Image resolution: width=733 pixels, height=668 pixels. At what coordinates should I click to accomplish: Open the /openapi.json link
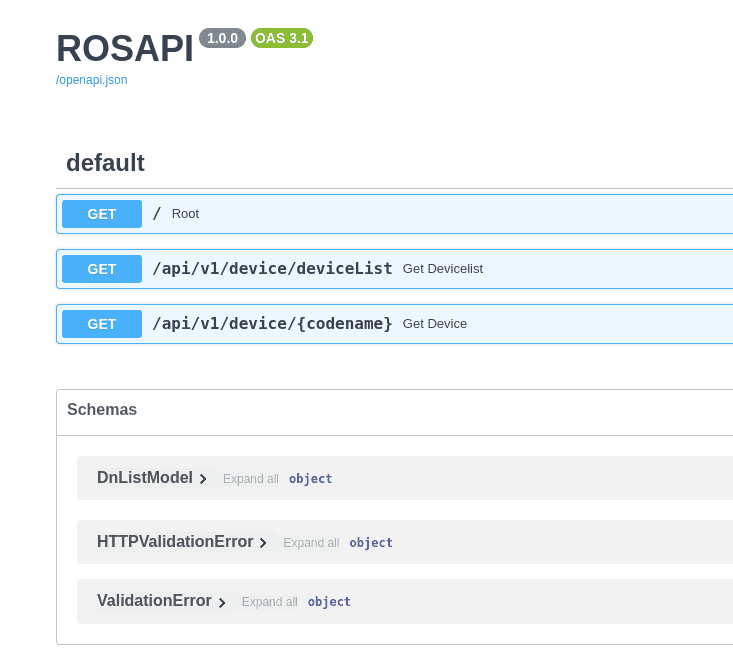[x=91, y=80]
